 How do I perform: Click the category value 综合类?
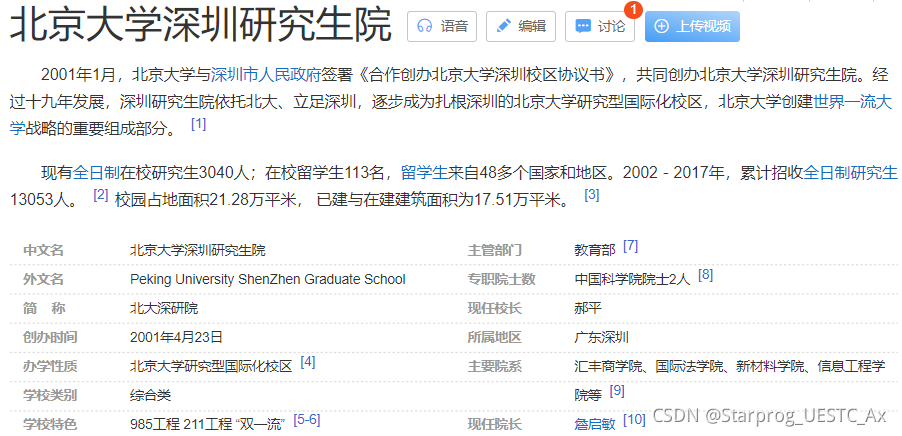[150, 395]
